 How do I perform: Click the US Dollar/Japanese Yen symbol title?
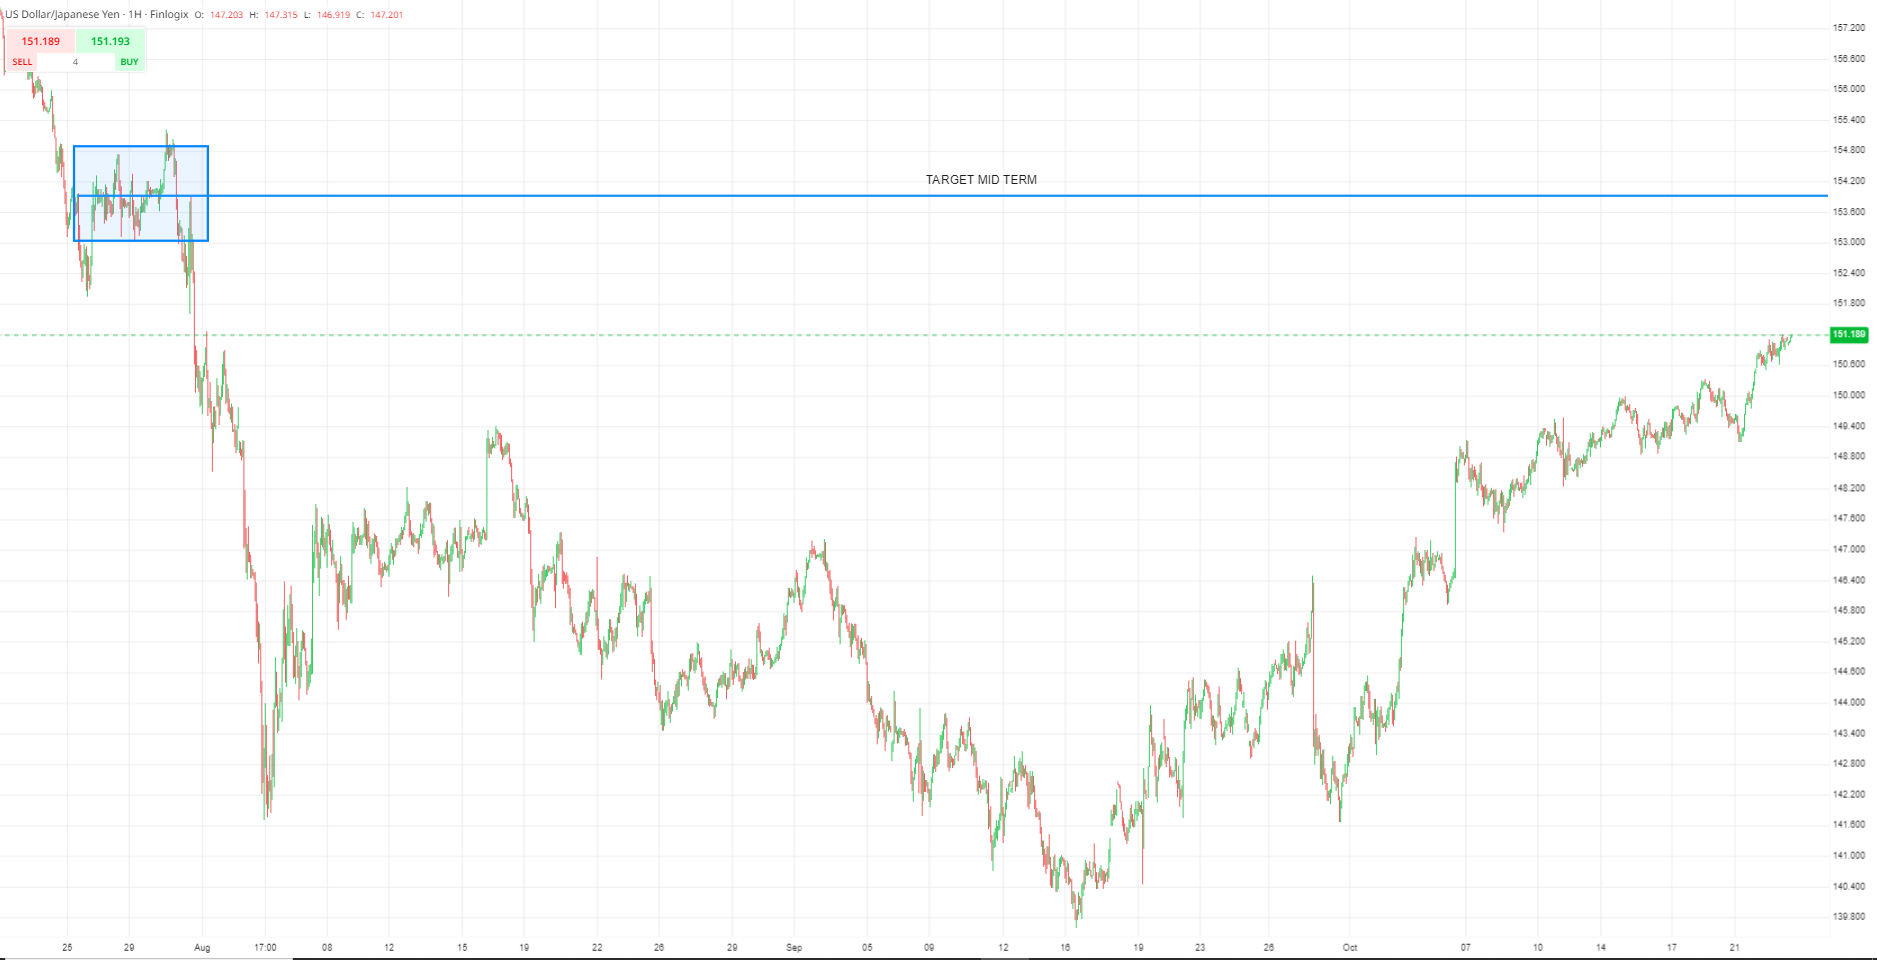[x=62, y=15]
